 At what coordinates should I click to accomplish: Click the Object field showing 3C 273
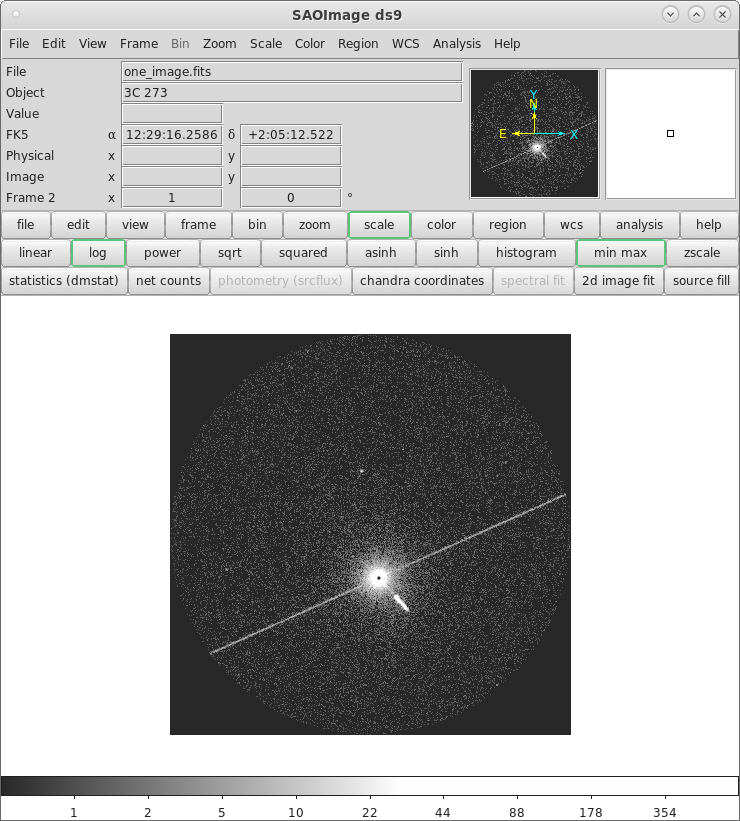pos(291,93)
